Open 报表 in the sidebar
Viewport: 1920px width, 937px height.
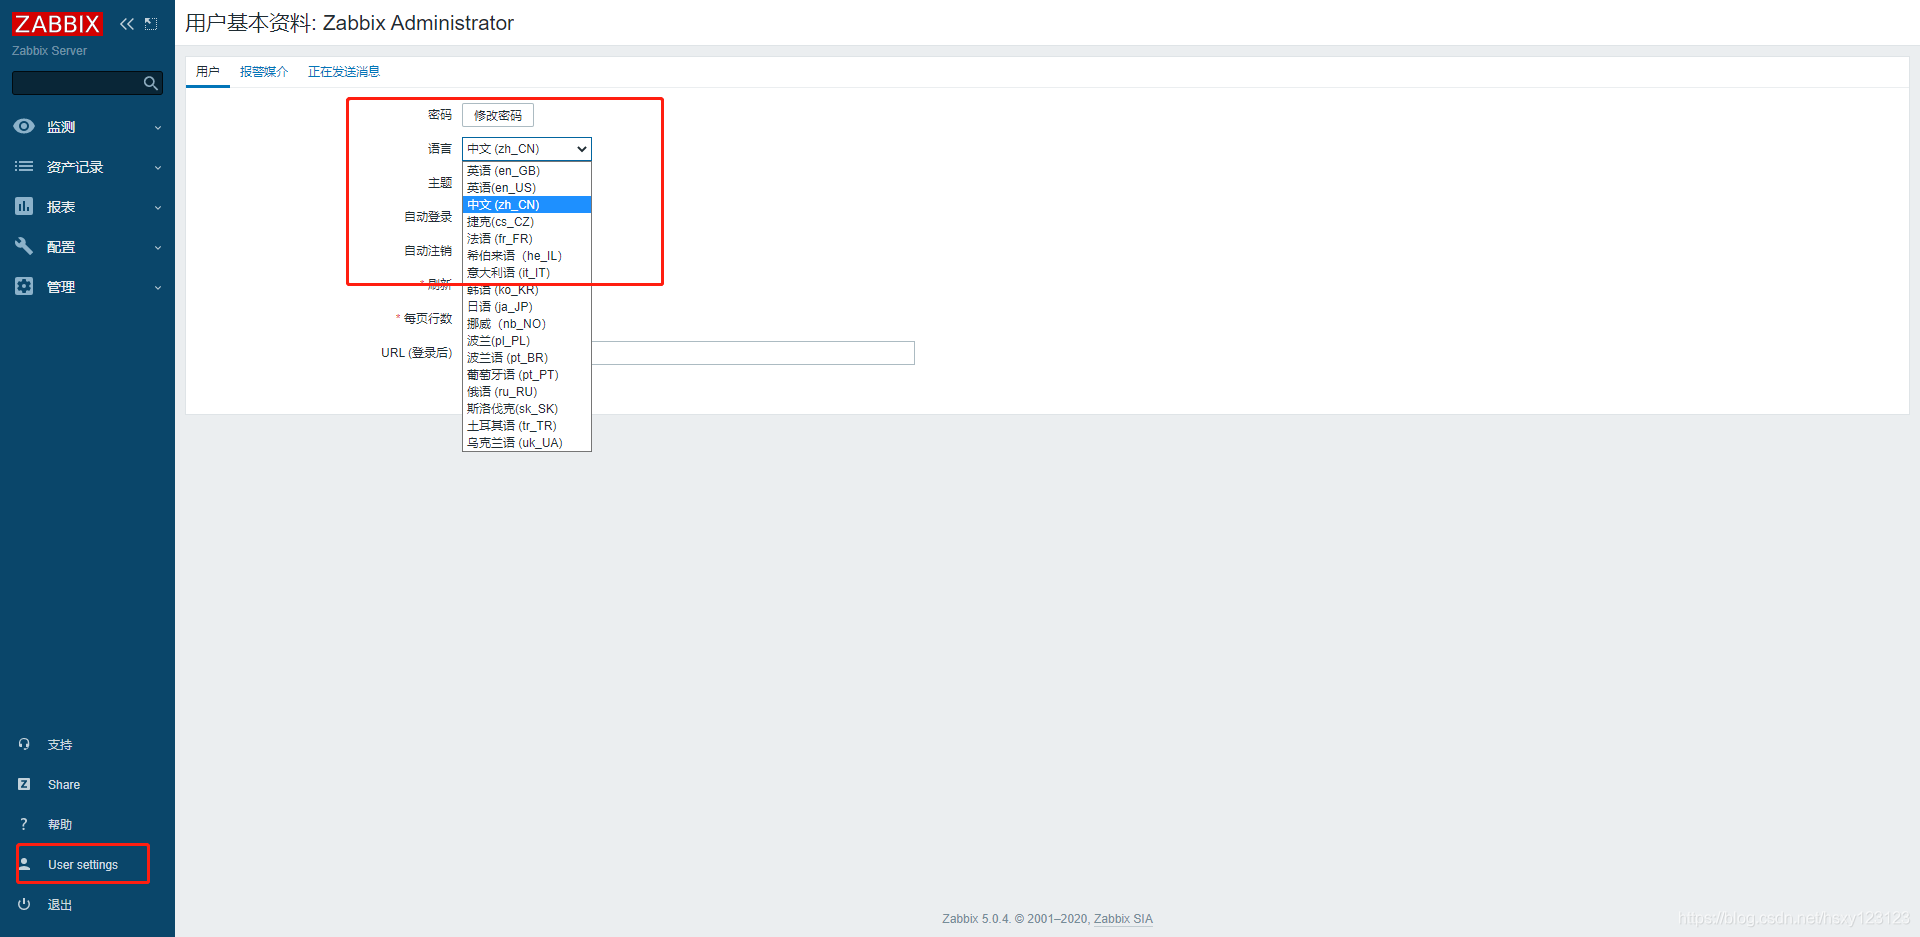pos(61,207)
